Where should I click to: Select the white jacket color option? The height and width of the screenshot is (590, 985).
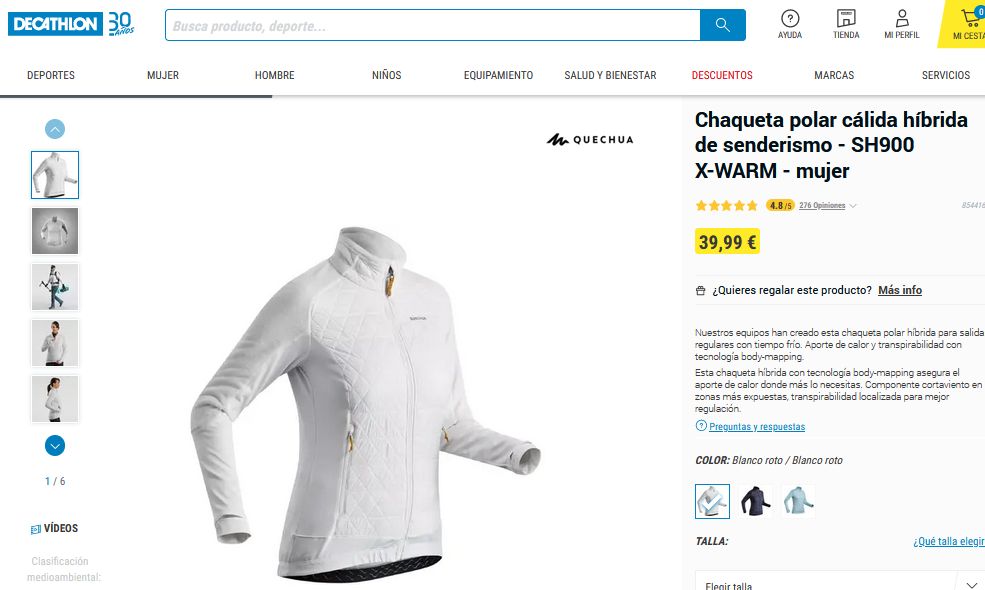pyautogui.click(x=712, y=501)
